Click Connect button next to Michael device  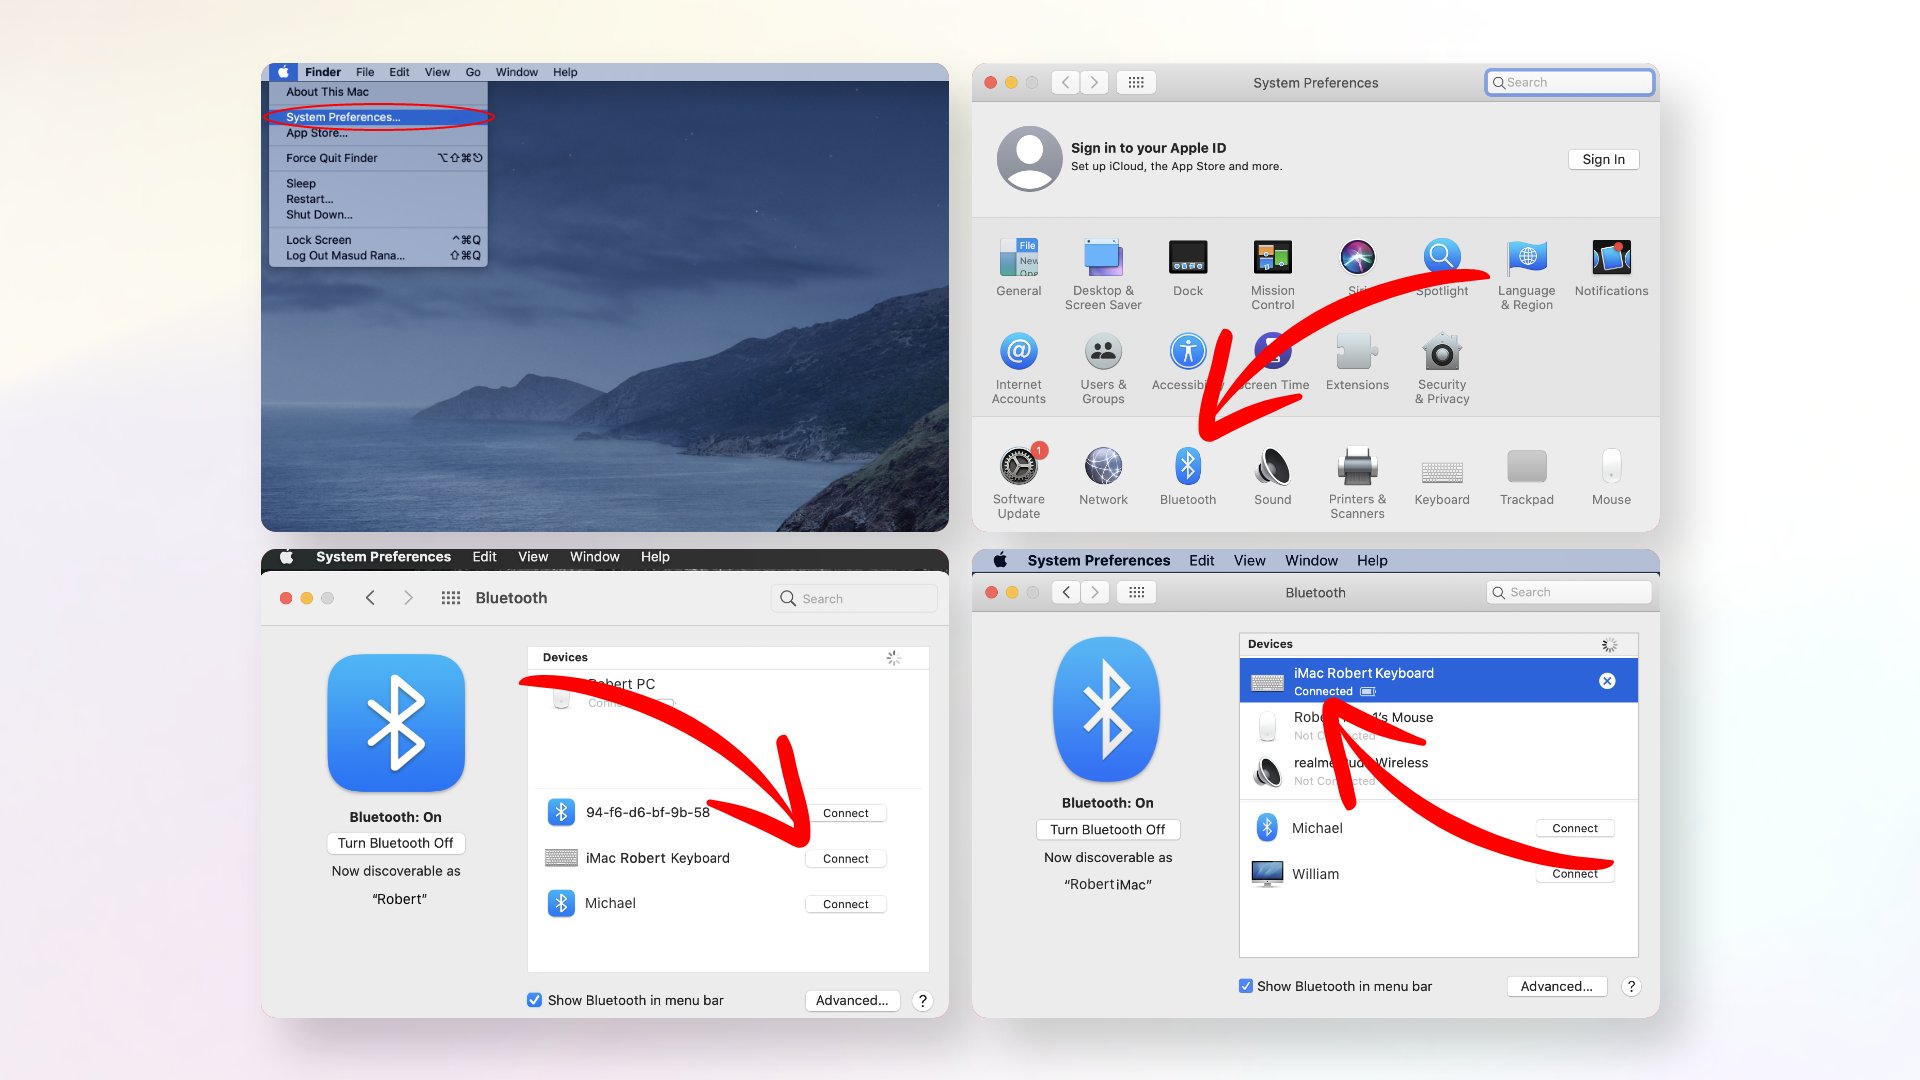point(1573,827)
